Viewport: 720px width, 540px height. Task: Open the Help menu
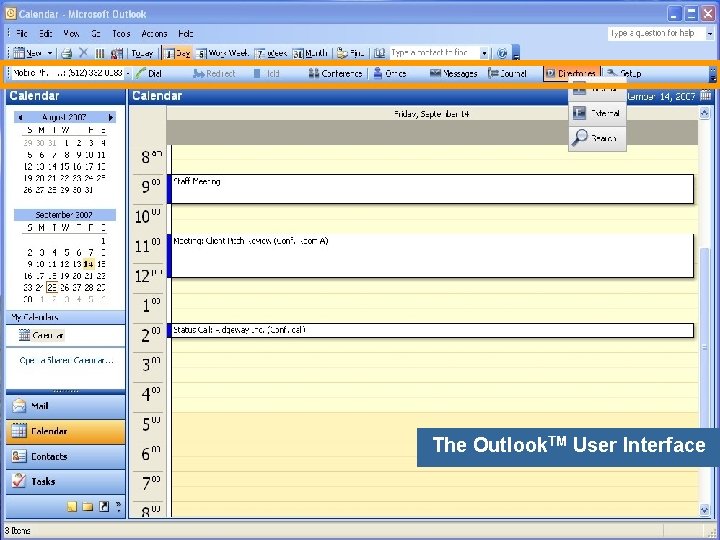(186, 34)
